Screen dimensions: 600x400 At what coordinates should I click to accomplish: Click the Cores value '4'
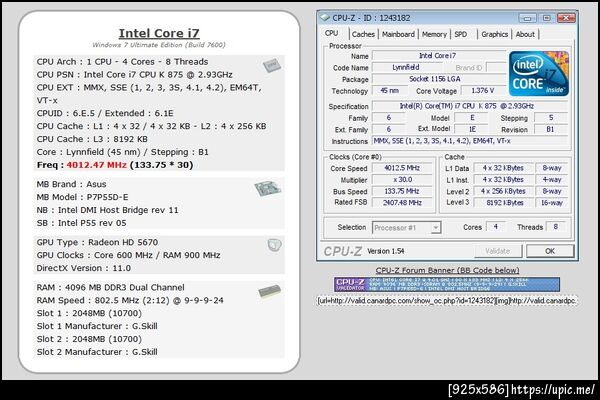click(x=496, y=227)
